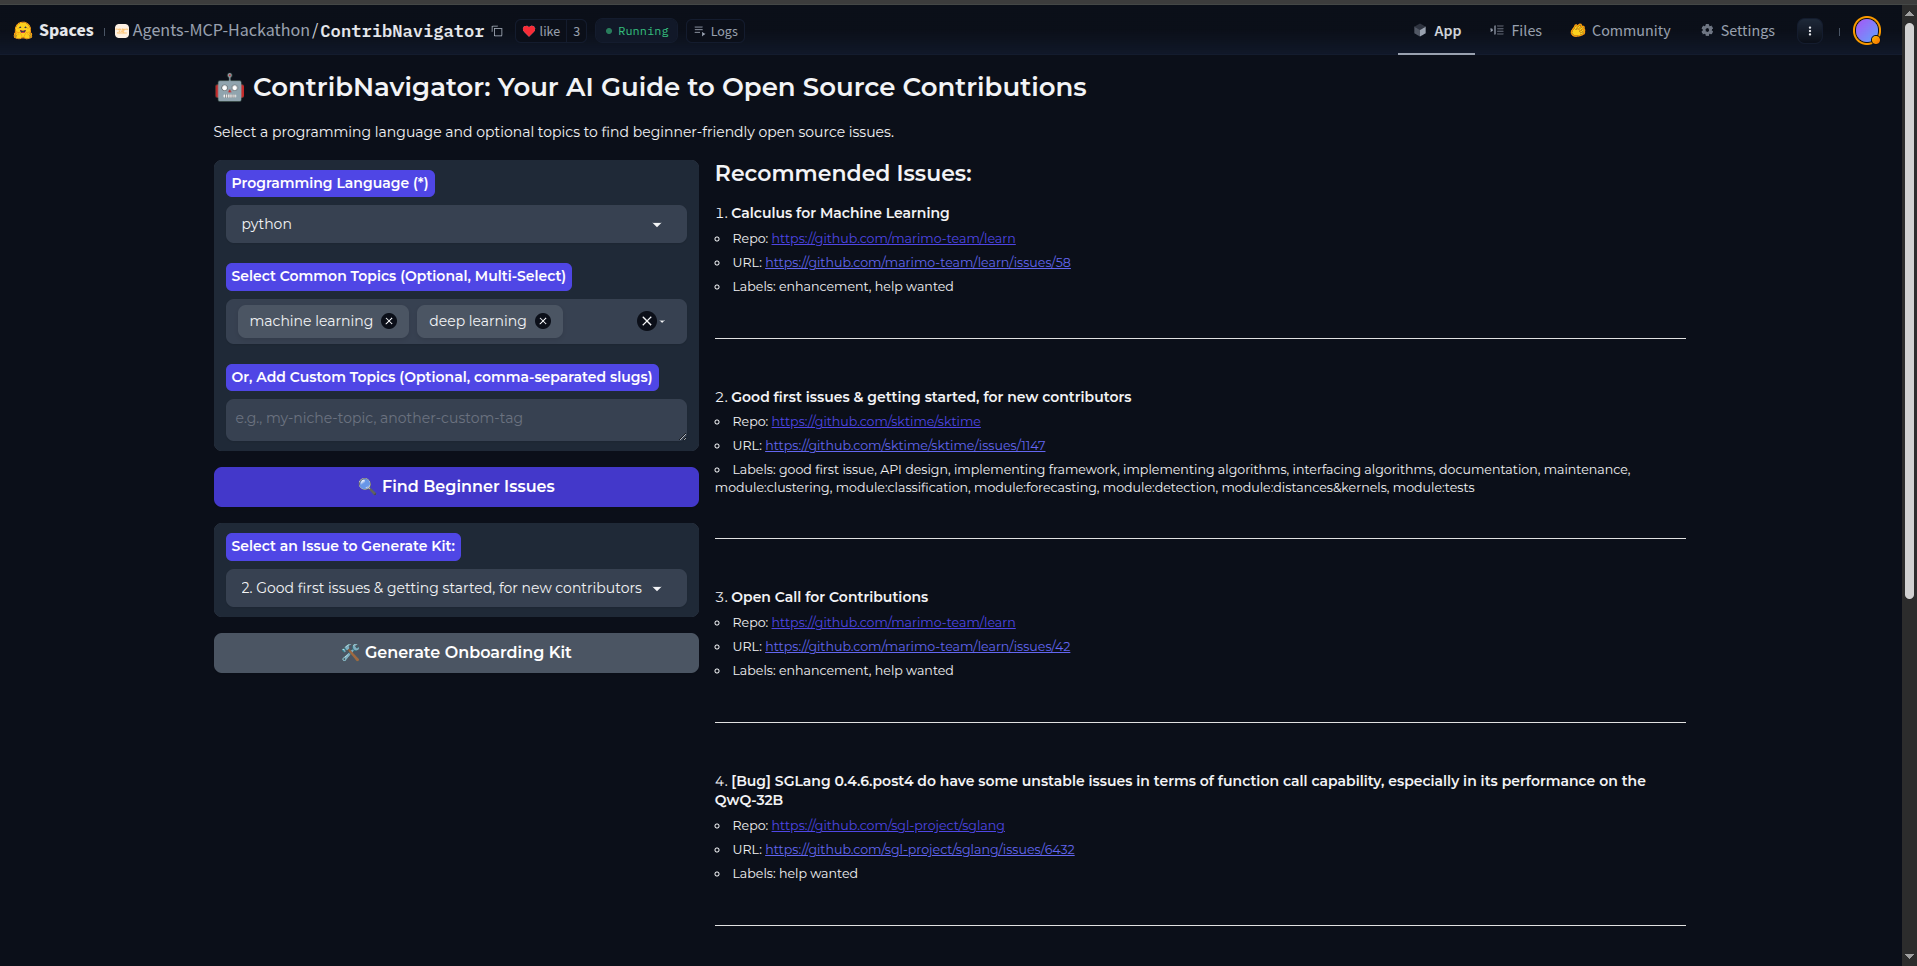Click the 'Open Call for Contributions' issue title
Screen dimensions: 1917x966
[829, 597]
